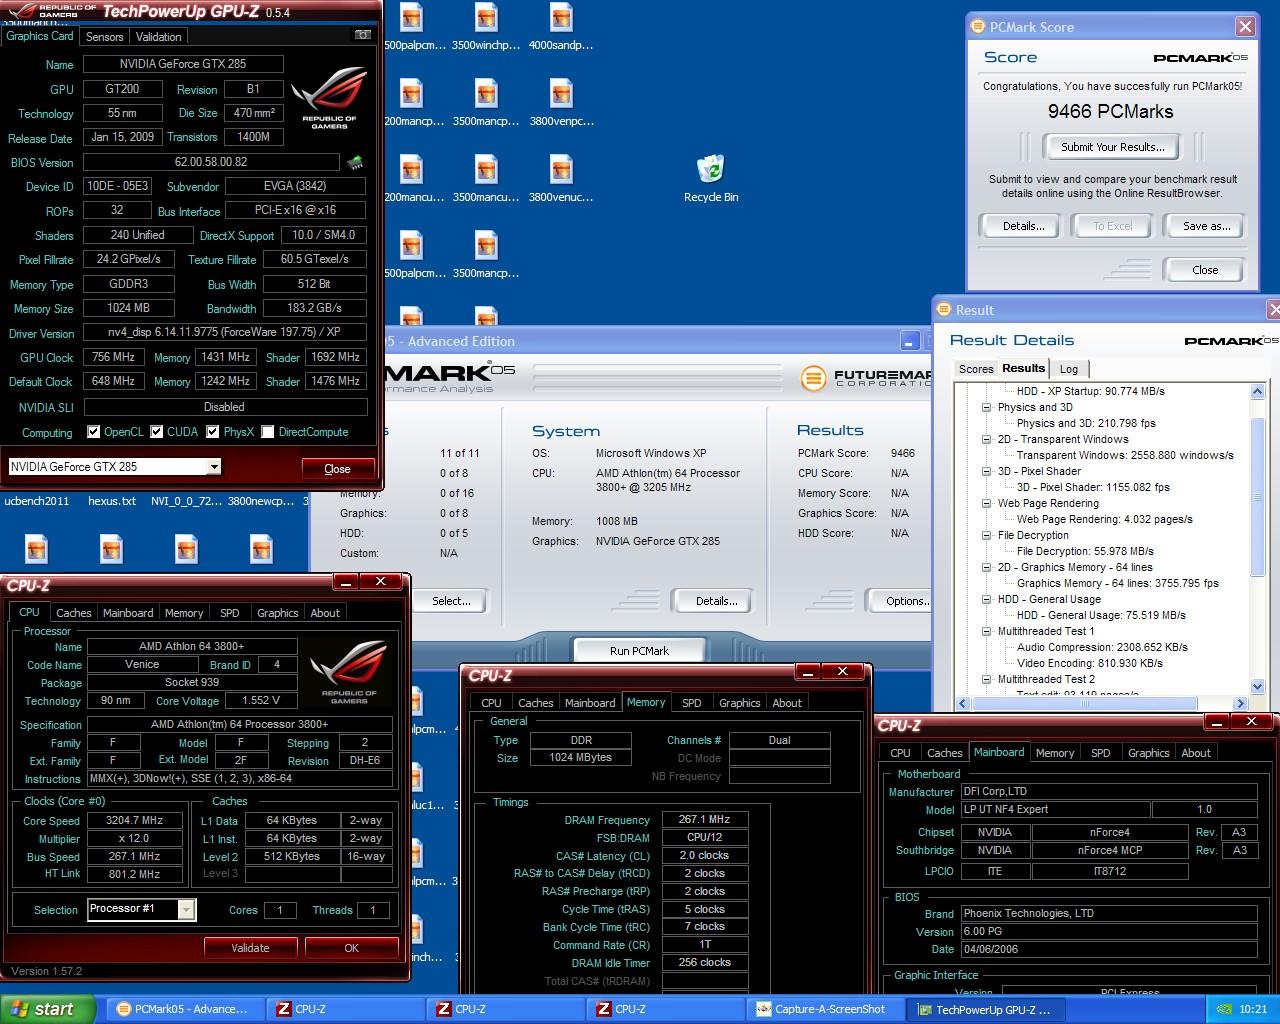Collapse the 2D - Transparent Windows node

click(x=986, y=439)
